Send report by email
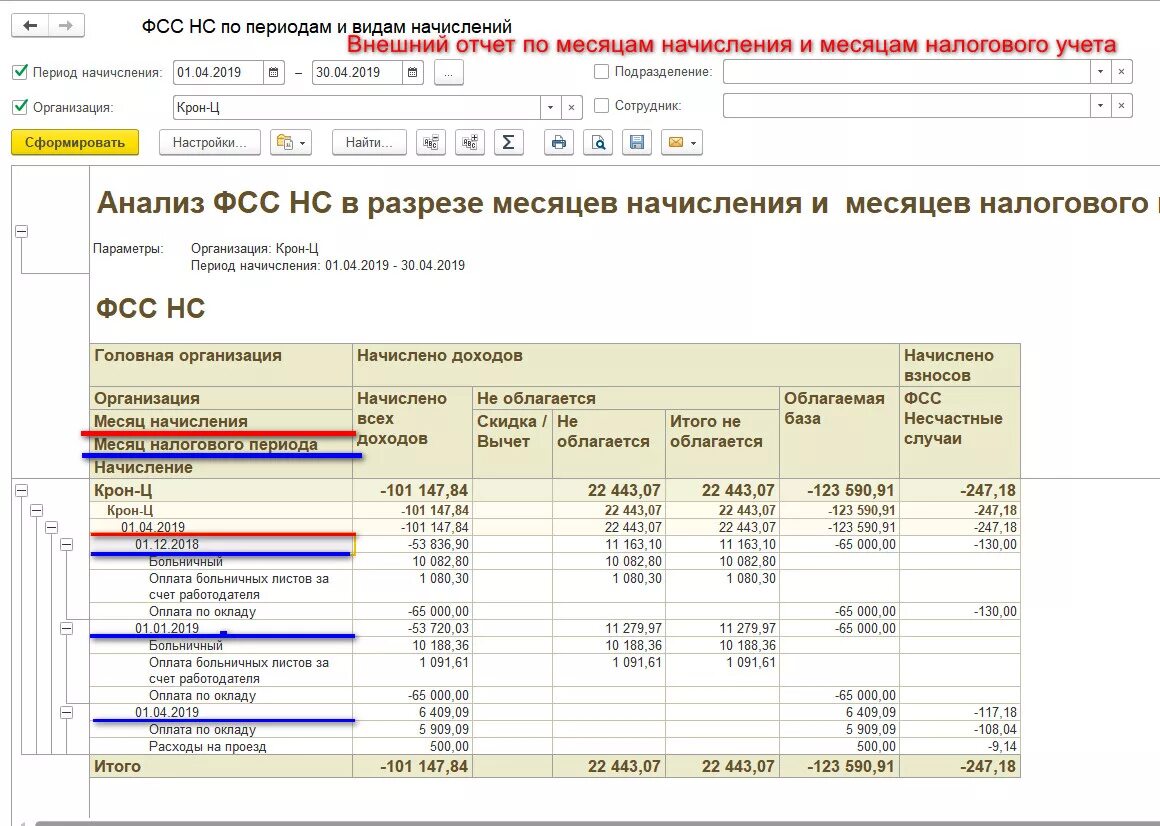Viewport: 1160px width, 826px height. [681, 143]
